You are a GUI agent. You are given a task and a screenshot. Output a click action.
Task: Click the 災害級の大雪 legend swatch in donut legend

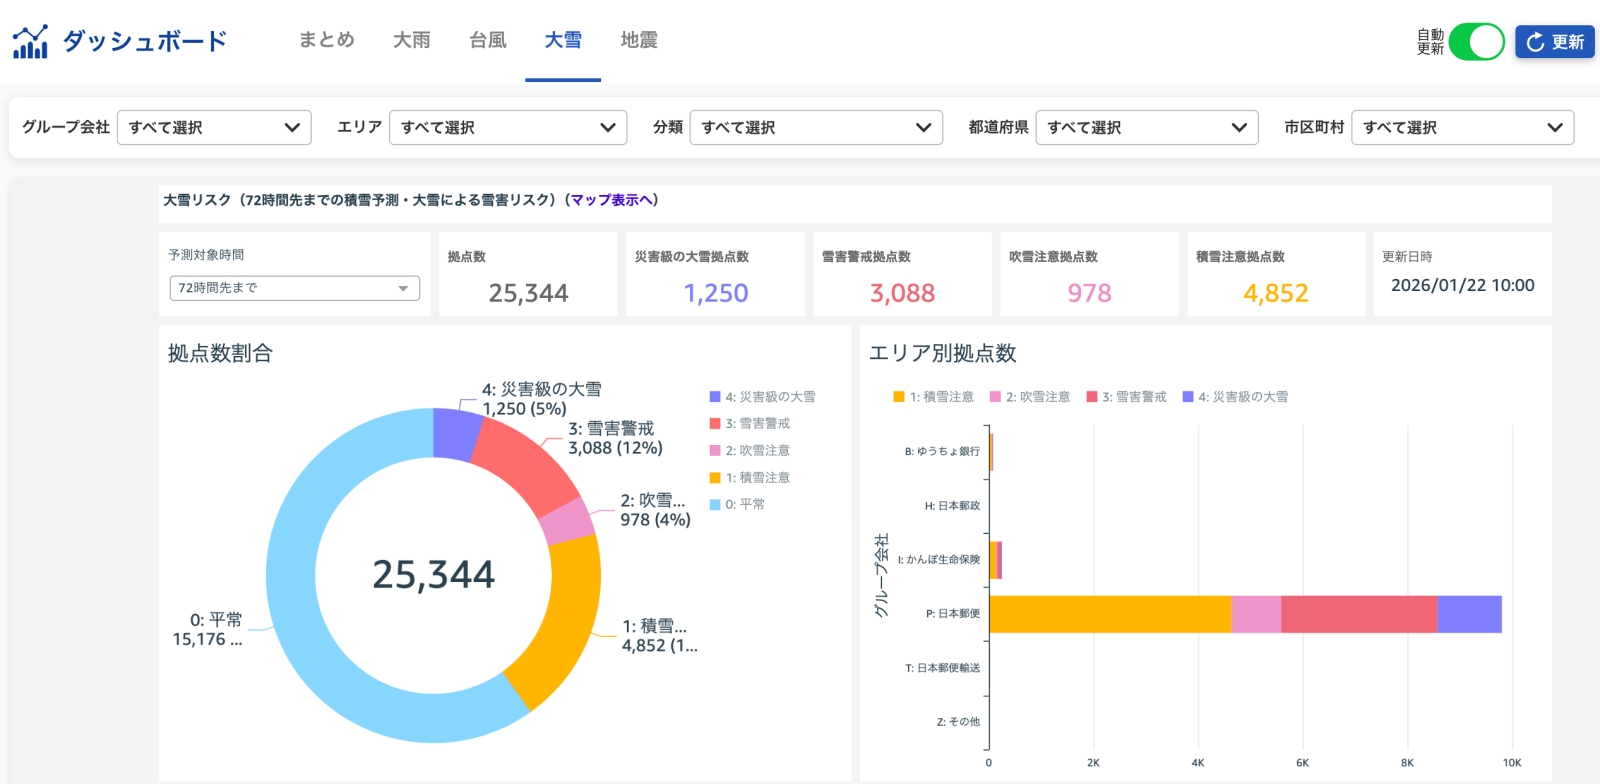(x=715, y=397)
